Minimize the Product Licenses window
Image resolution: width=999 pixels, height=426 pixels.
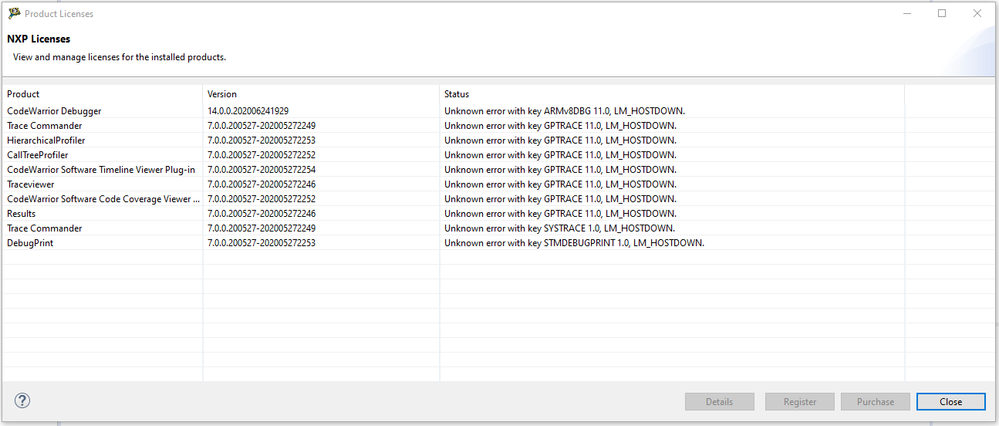[x=907, y=13]
